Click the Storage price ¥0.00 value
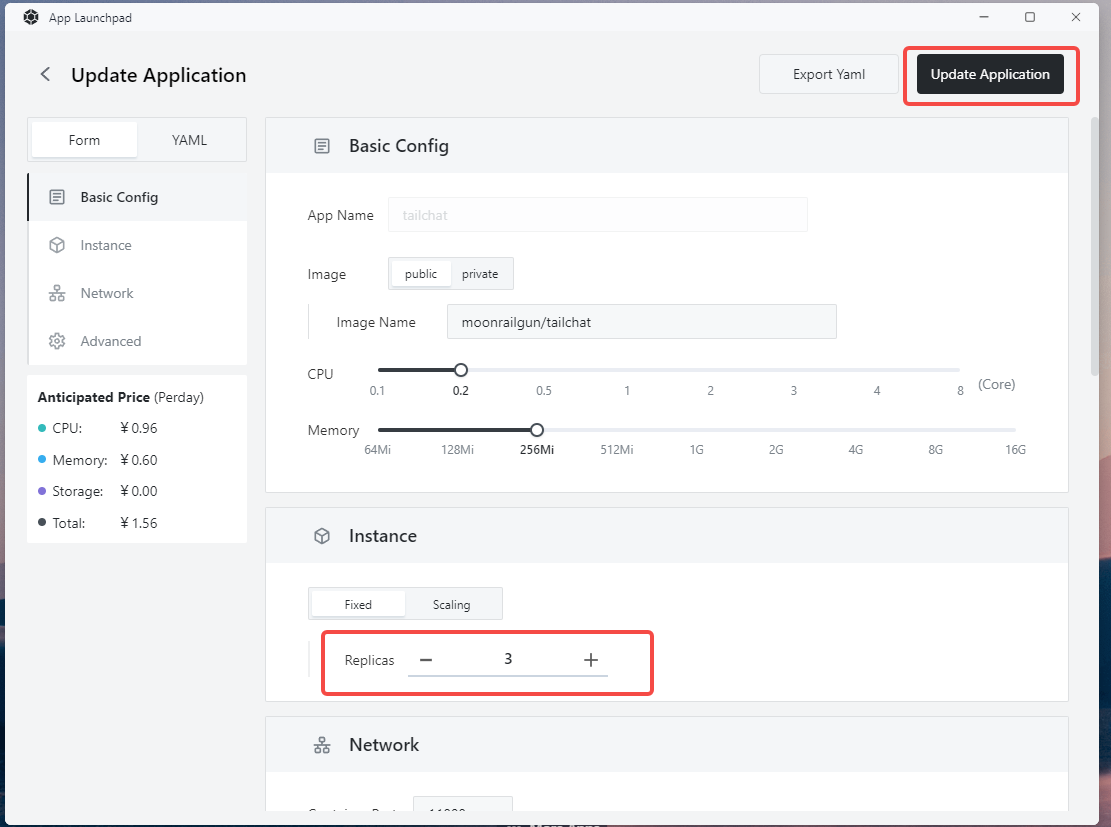The image size is (1111, 827). coord(139,491)
